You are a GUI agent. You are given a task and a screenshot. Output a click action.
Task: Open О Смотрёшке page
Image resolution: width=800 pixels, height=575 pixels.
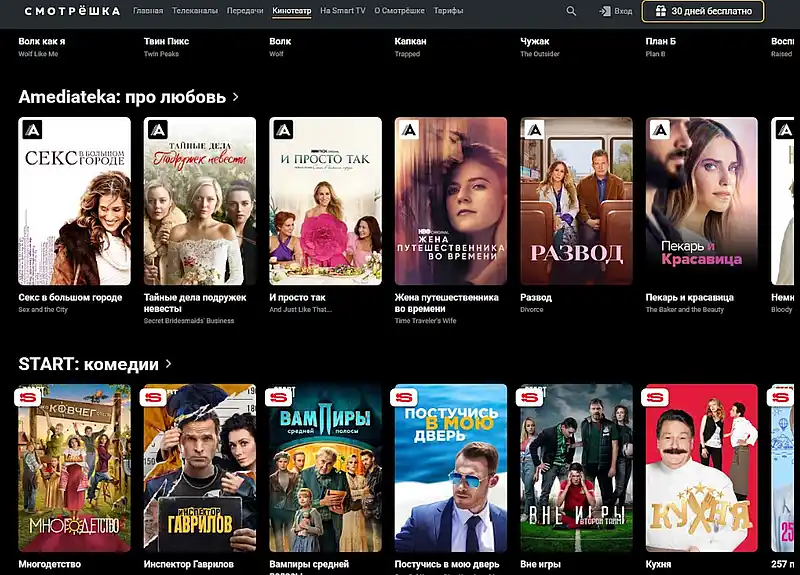click(399, 11)
